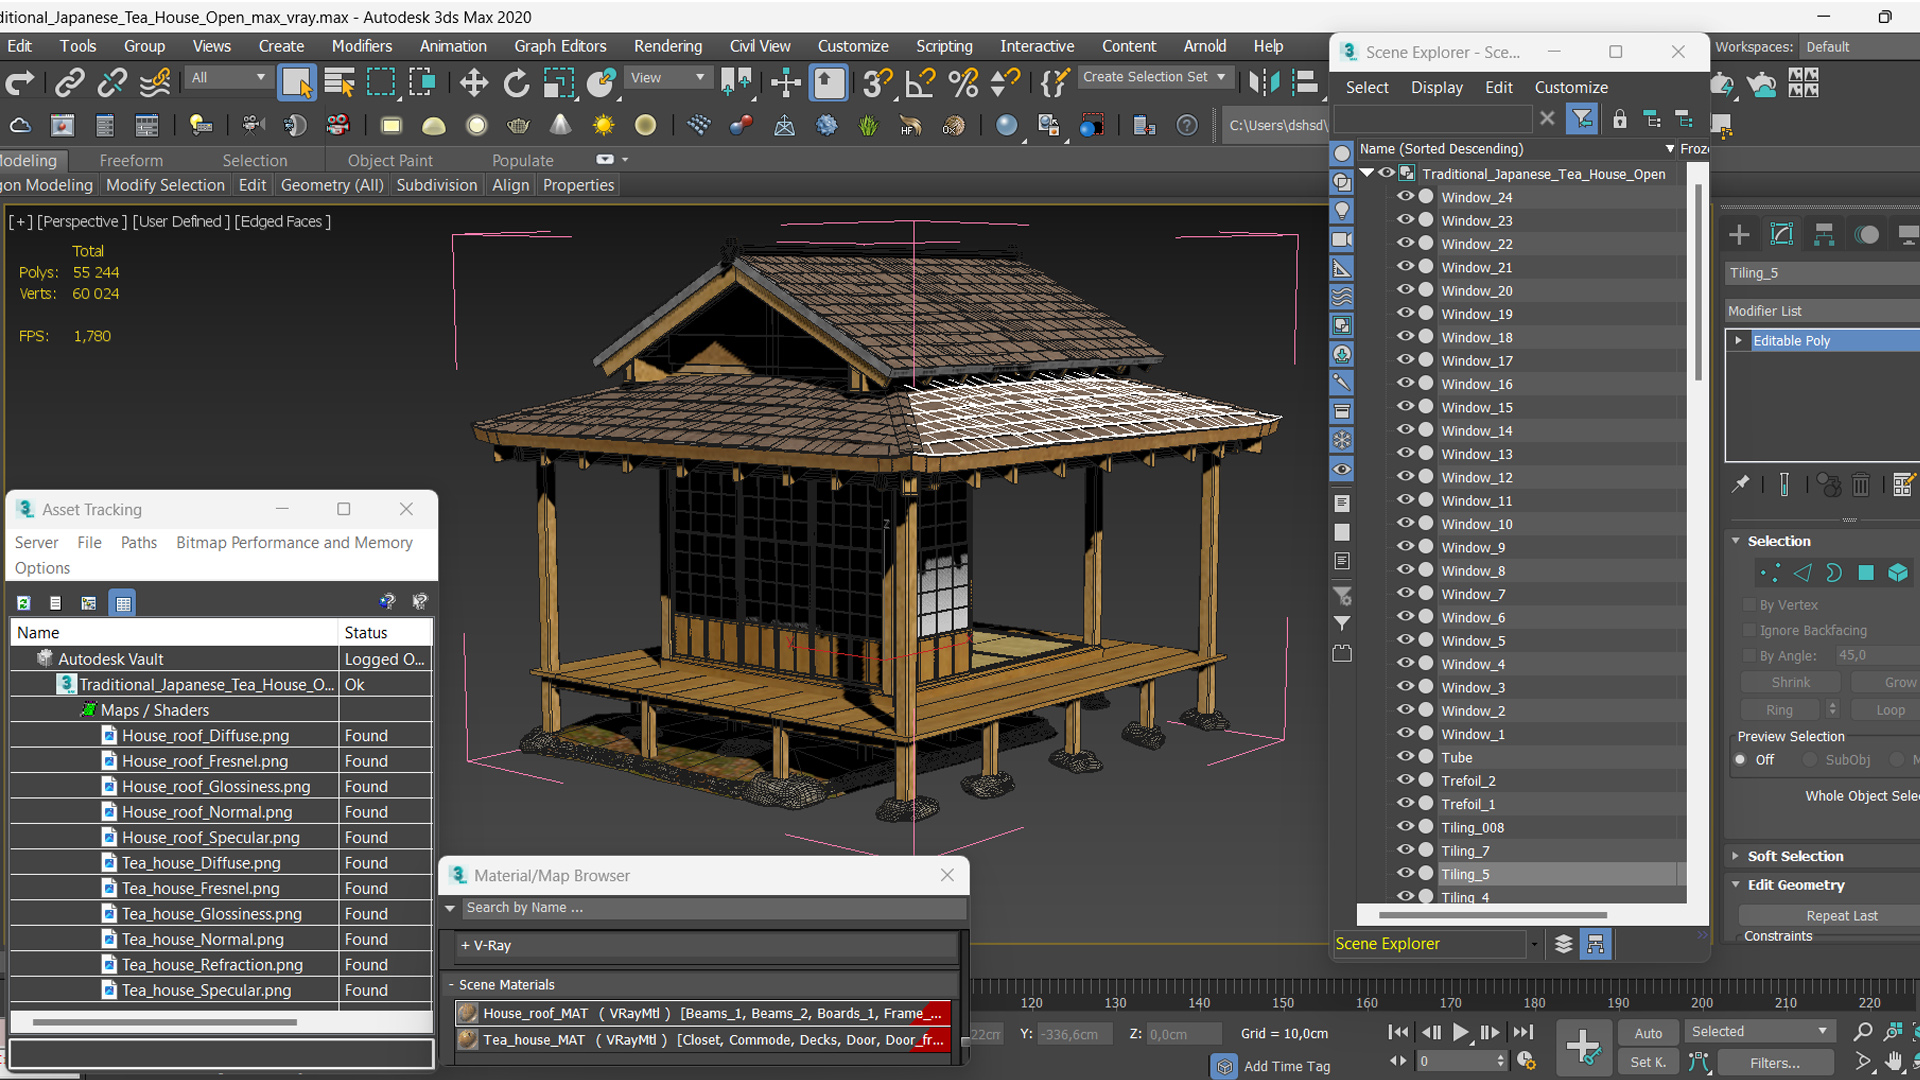This screenshot has height=1080, width=1920.
Task: Click the Auto key button
Action: coord(1648,1033)
